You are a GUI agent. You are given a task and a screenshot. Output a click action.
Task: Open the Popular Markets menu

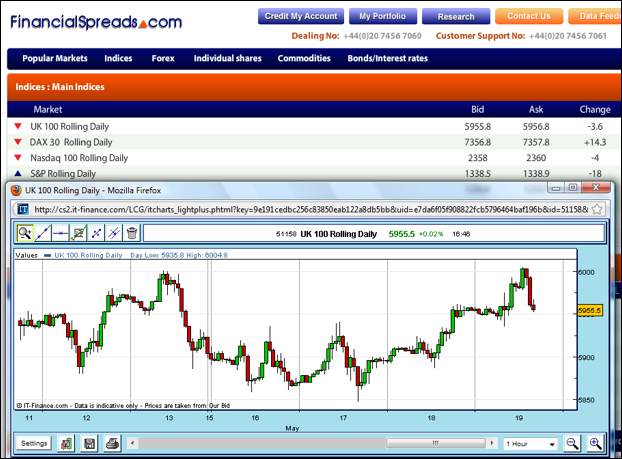(55, 58)
